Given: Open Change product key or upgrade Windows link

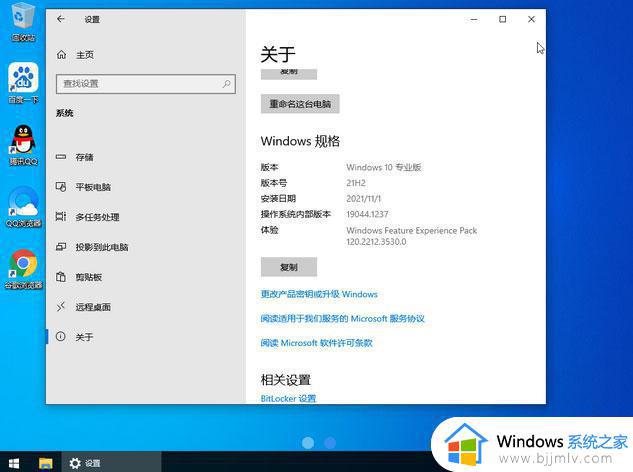Looking at the screenshot, I should click(x=319, y=294).
